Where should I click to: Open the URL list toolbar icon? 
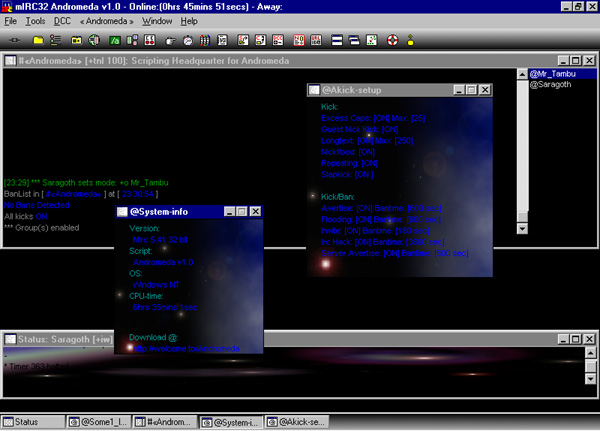click(316, 40)
